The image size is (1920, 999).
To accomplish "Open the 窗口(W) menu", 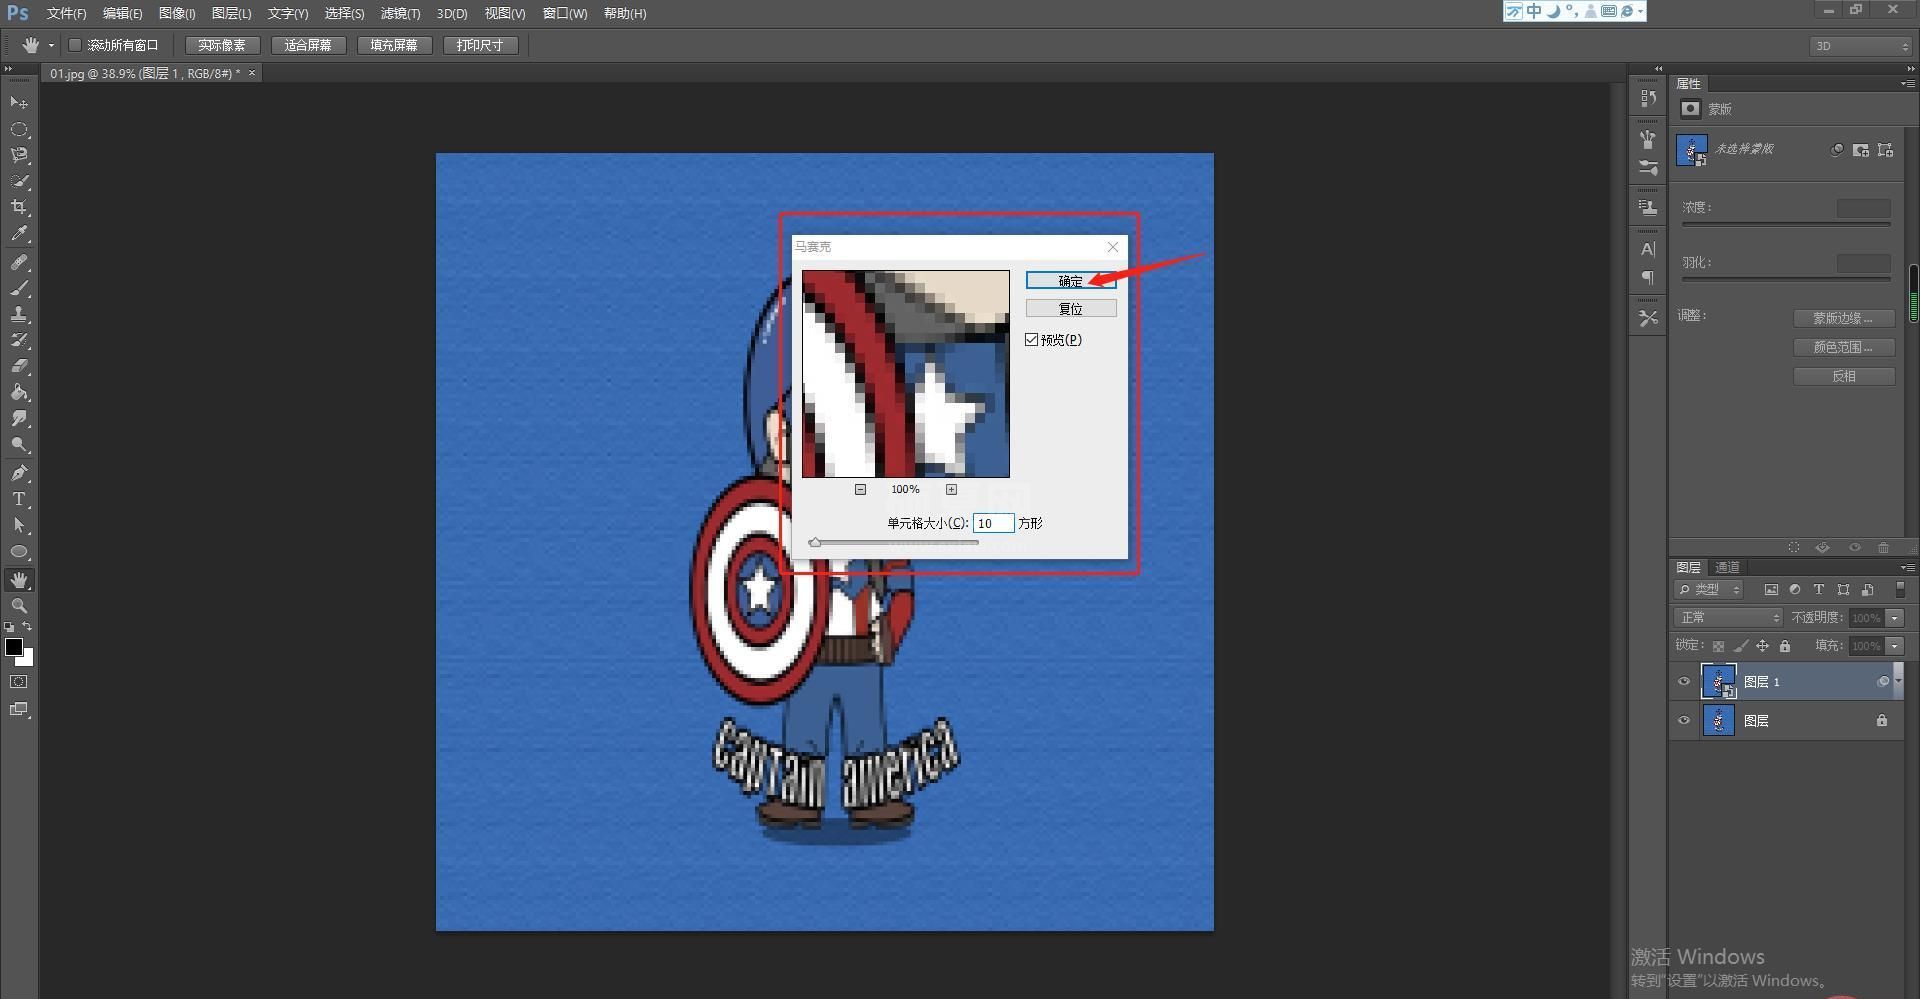I will click(x=565, y=13).
